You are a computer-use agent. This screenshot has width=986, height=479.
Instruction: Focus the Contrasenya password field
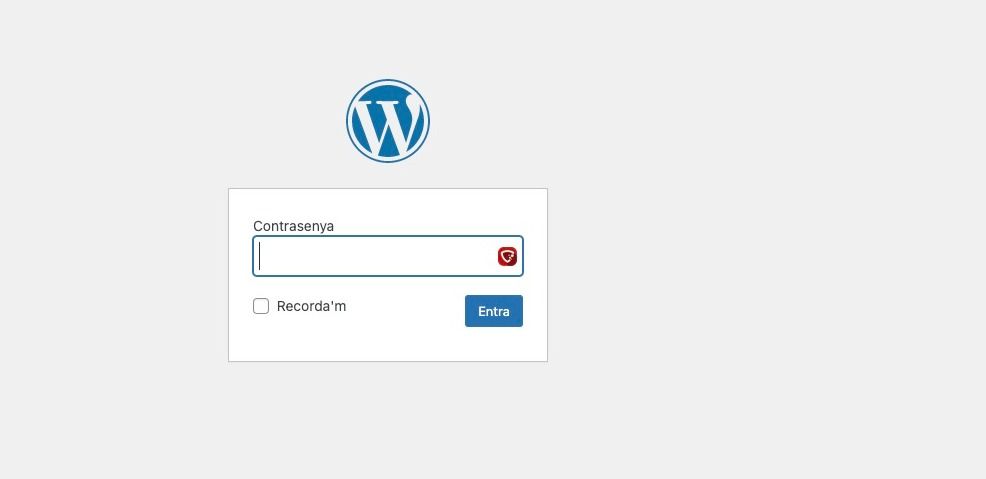click(x=388, y=256)
